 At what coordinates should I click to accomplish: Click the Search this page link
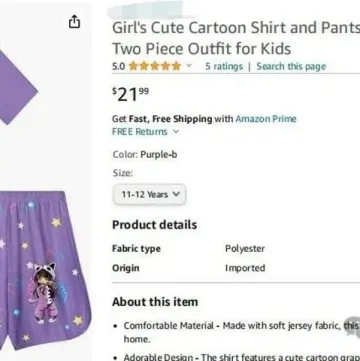291,66
